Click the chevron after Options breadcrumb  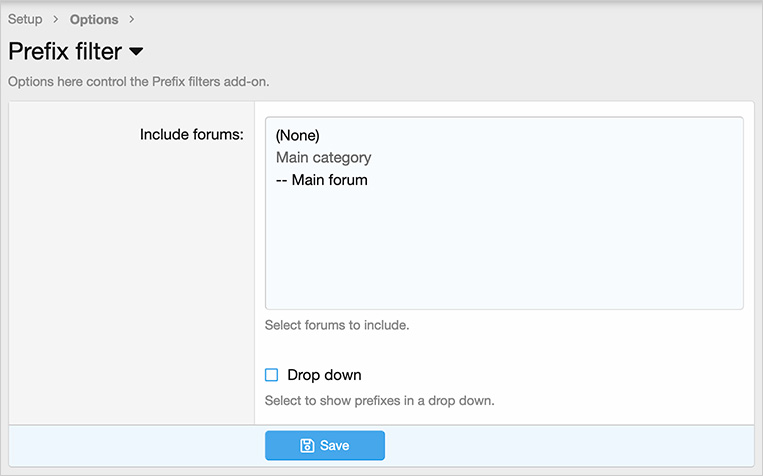click(x=131, y=19)
